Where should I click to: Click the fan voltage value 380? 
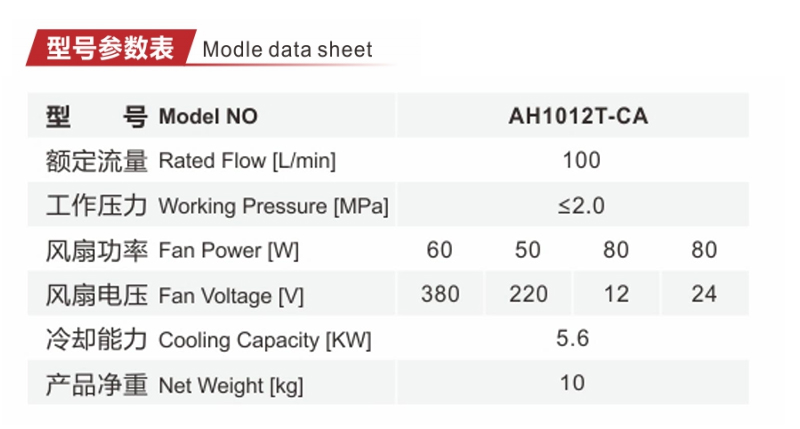(x=440, y=294)
